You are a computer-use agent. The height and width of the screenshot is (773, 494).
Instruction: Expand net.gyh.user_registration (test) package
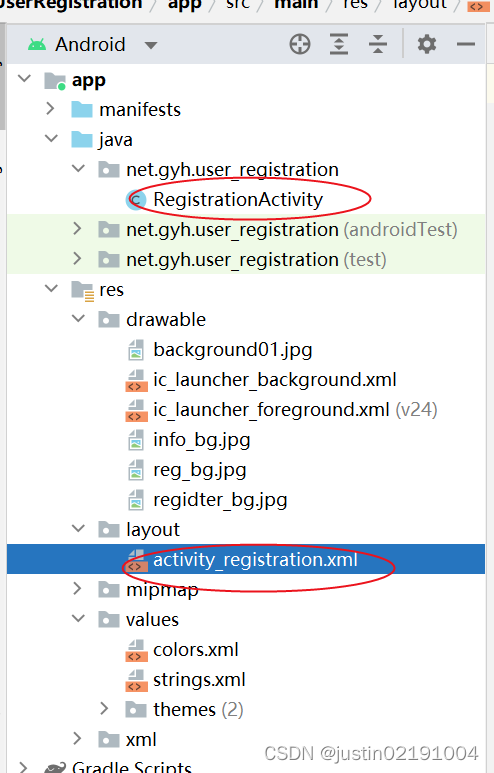pyautogui.click(x=77, y=259)
